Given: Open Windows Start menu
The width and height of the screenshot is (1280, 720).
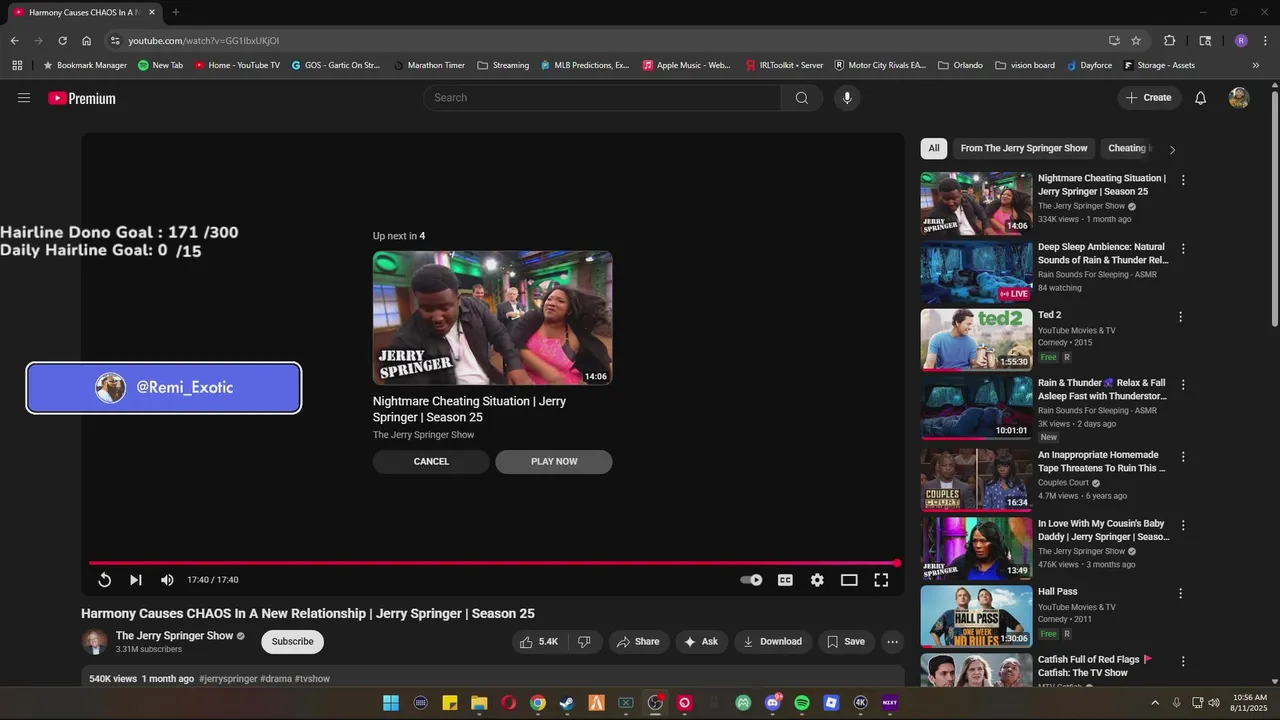Looking at the screenshot, I should click(x=391, y=703).
